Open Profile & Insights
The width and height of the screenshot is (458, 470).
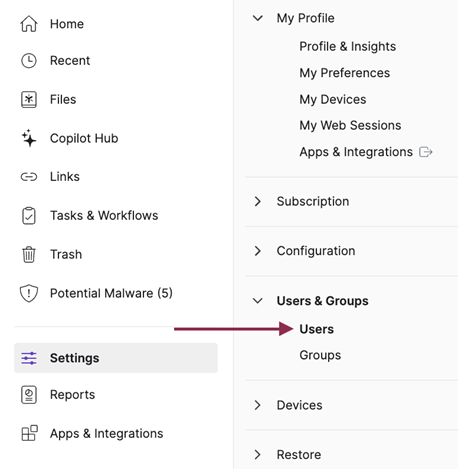point(347,47)
